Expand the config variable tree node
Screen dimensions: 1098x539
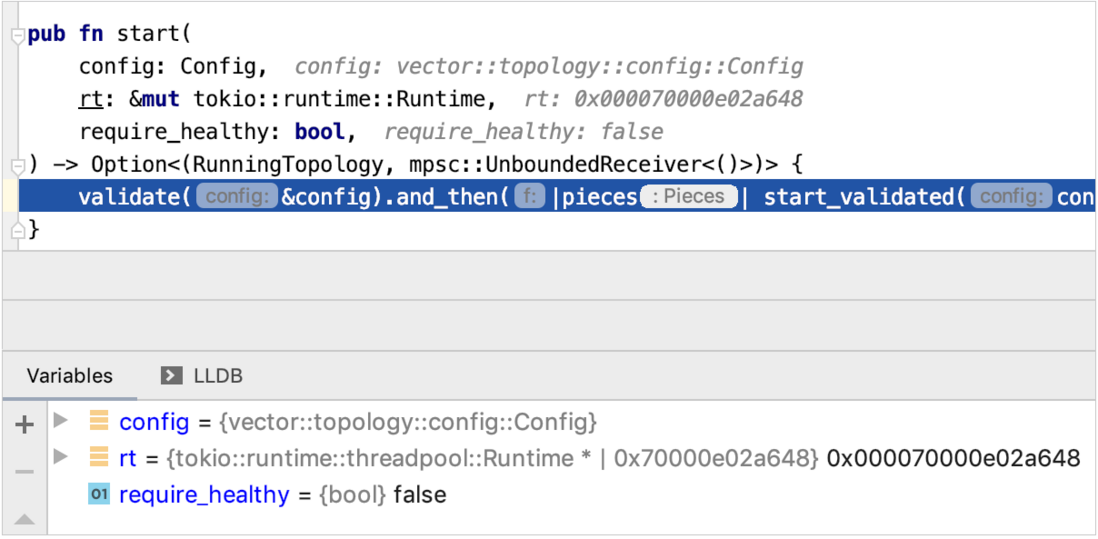[x=61, y=421]
